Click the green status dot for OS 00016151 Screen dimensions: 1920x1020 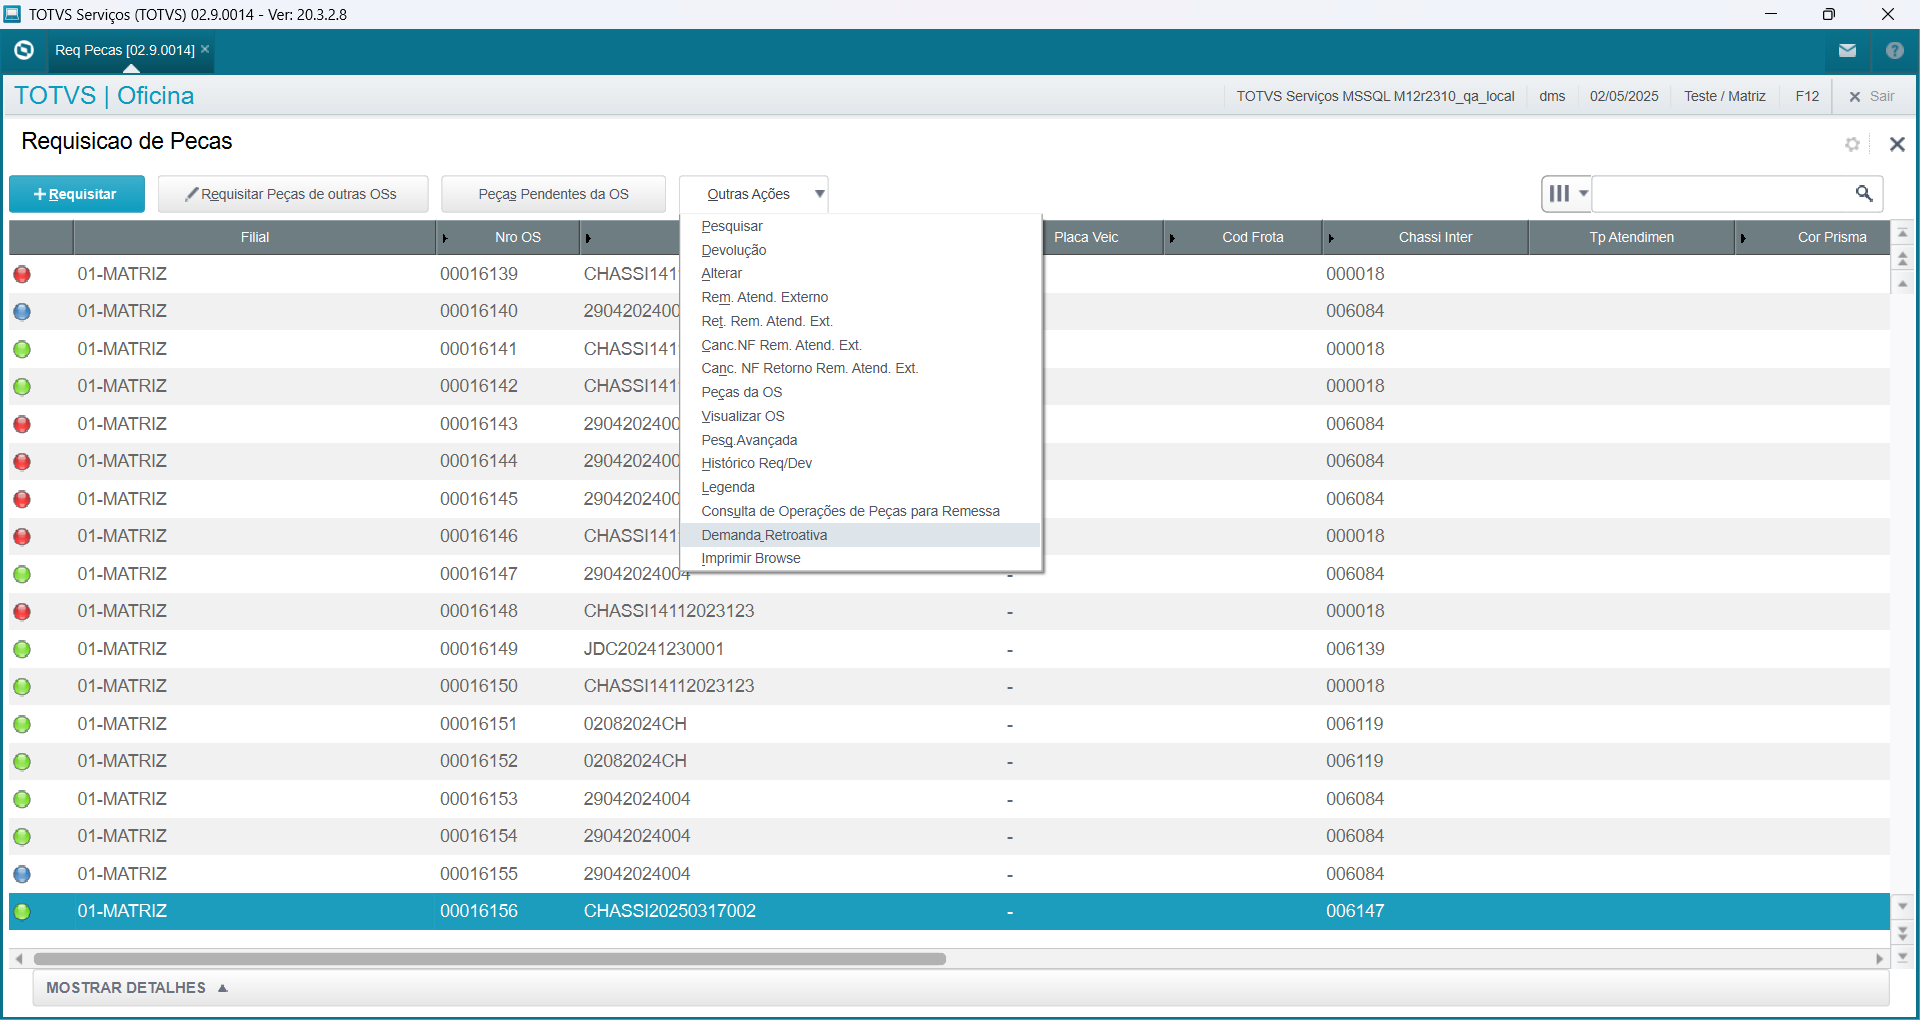22,724
